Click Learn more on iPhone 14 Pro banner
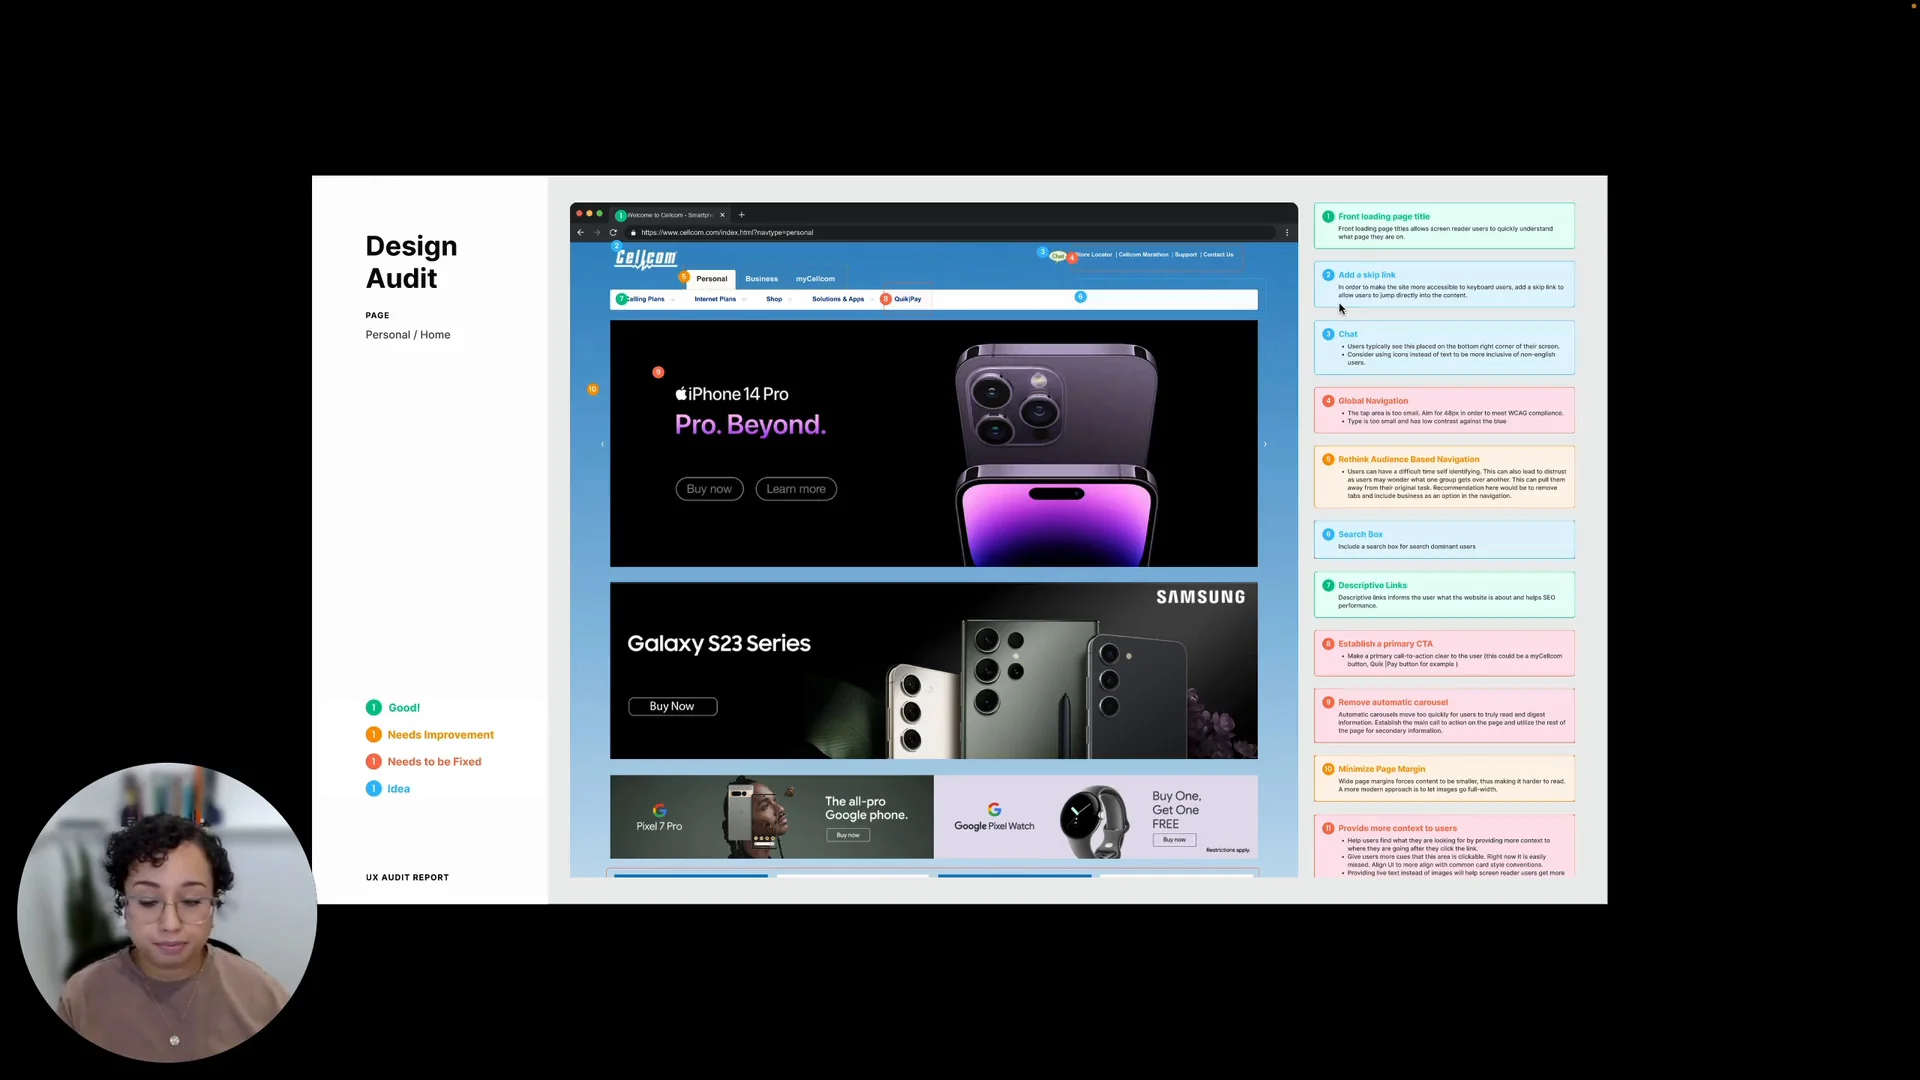Image resolution: width=1920 pixels, height=1080 pixels. pyautogui.click(x=796, y=489)
